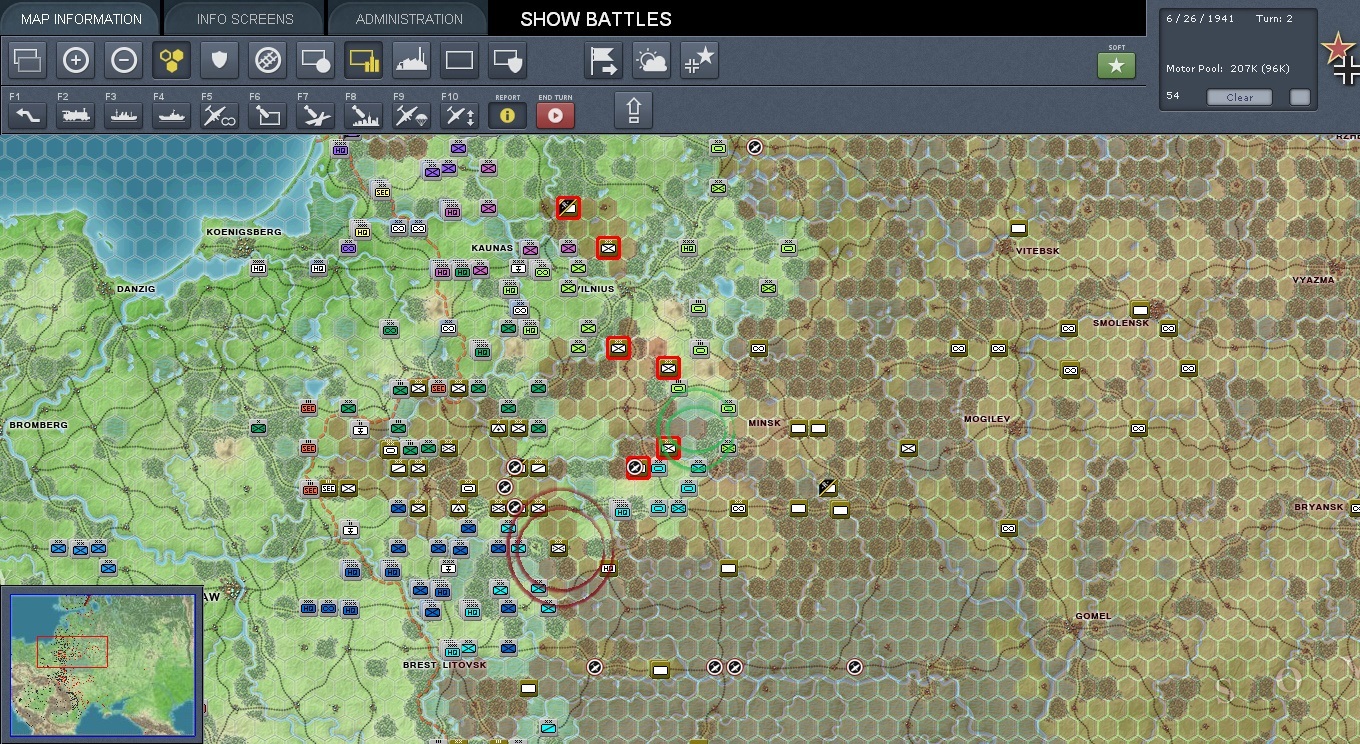Screen dimensions: 1360x744
Task: Click the Show Battles heading text
Action: (596, 19)
